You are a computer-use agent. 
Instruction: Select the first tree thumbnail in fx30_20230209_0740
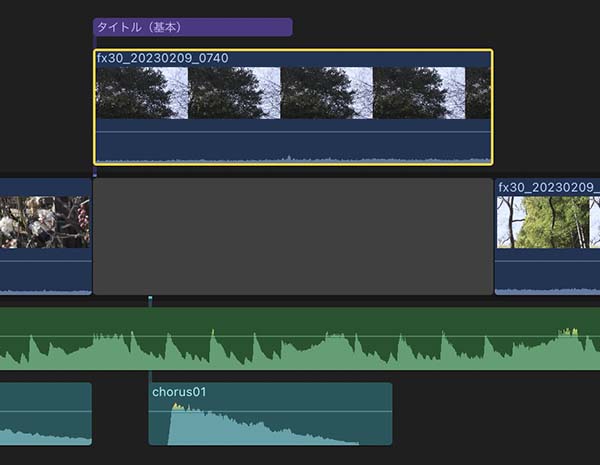[x=142, y=93]
